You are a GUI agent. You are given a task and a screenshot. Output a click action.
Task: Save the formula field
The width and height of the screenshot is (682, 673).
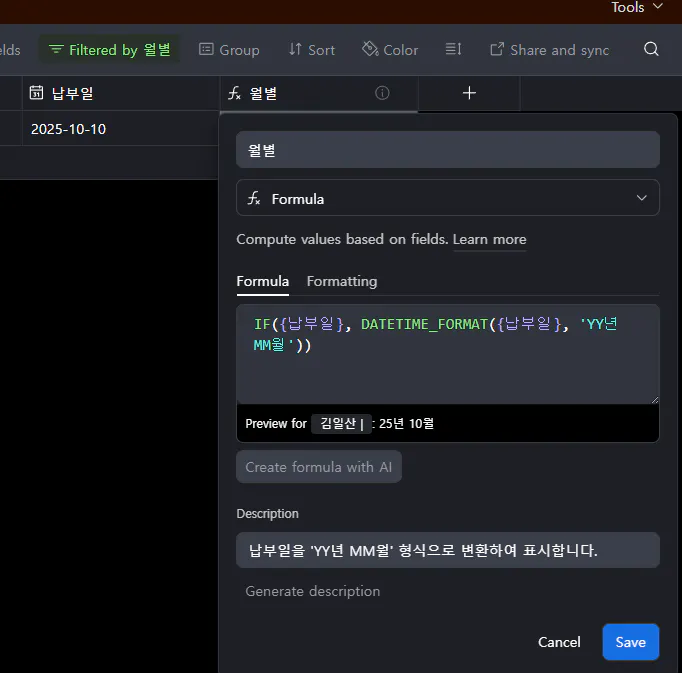630,642
